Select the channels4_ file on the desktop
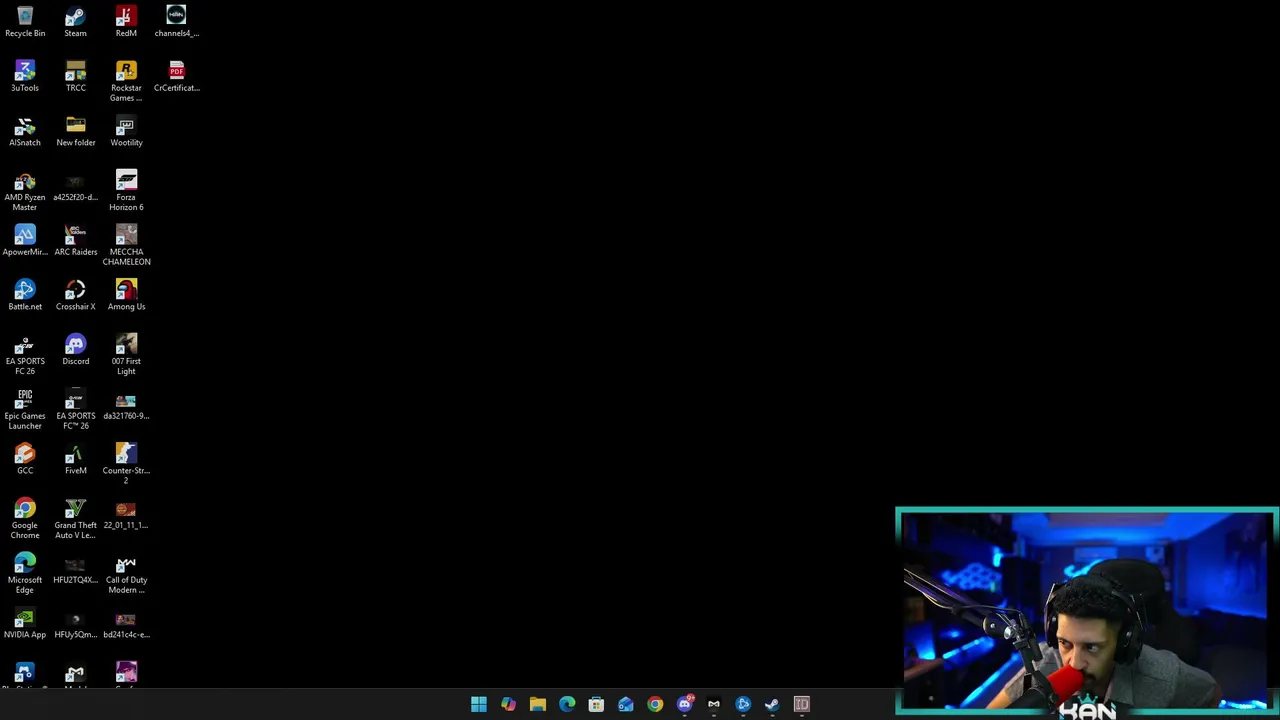The image size is (1280, 720). click(x=176, y=22)
